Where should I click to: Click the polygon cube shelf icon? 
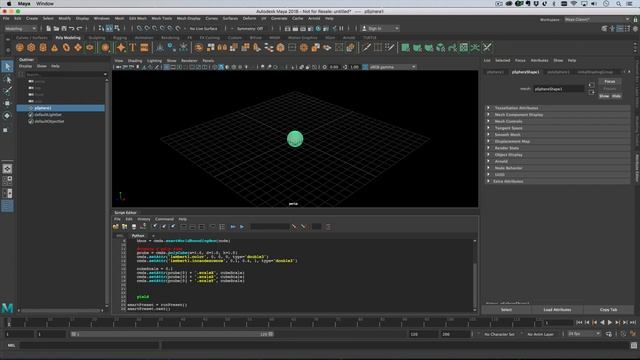coord(31,47)
